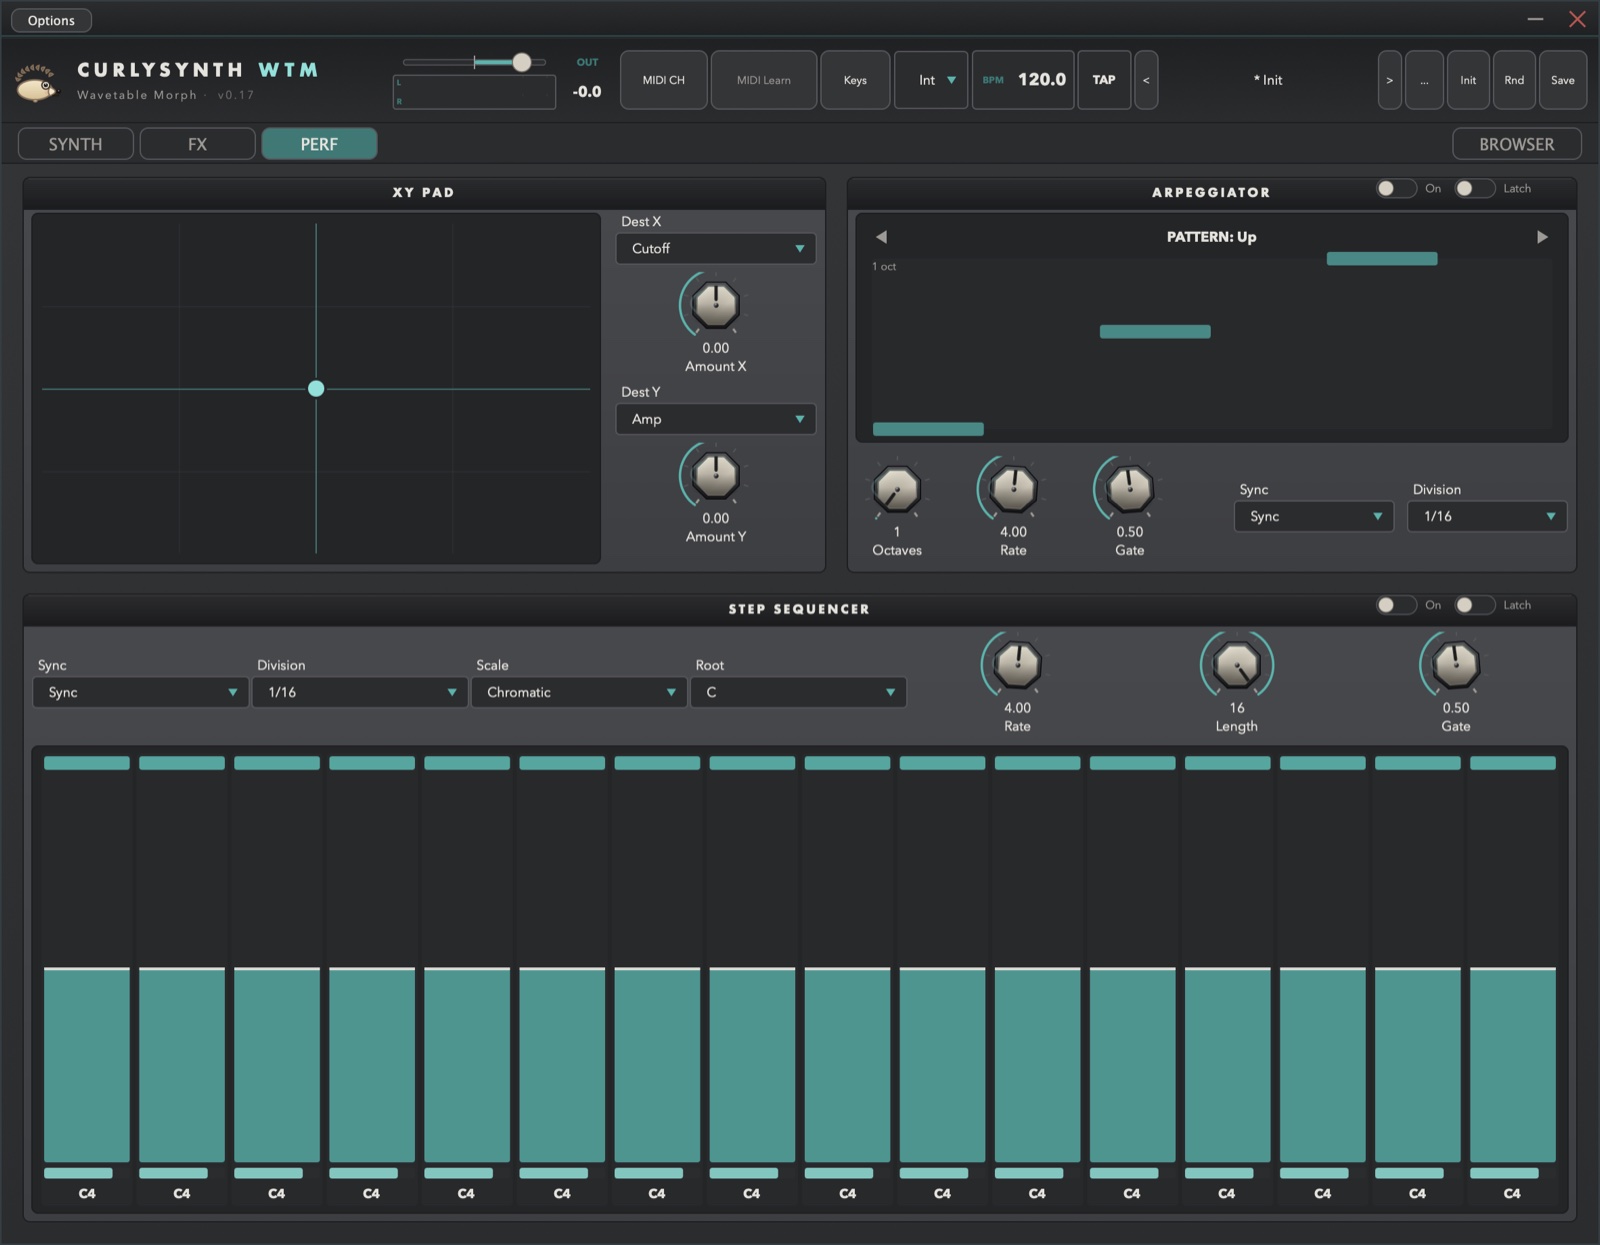This screenshot has height=1245, width=1600.
Task: Click the output volume slider handle
Action: click(521, 62)
